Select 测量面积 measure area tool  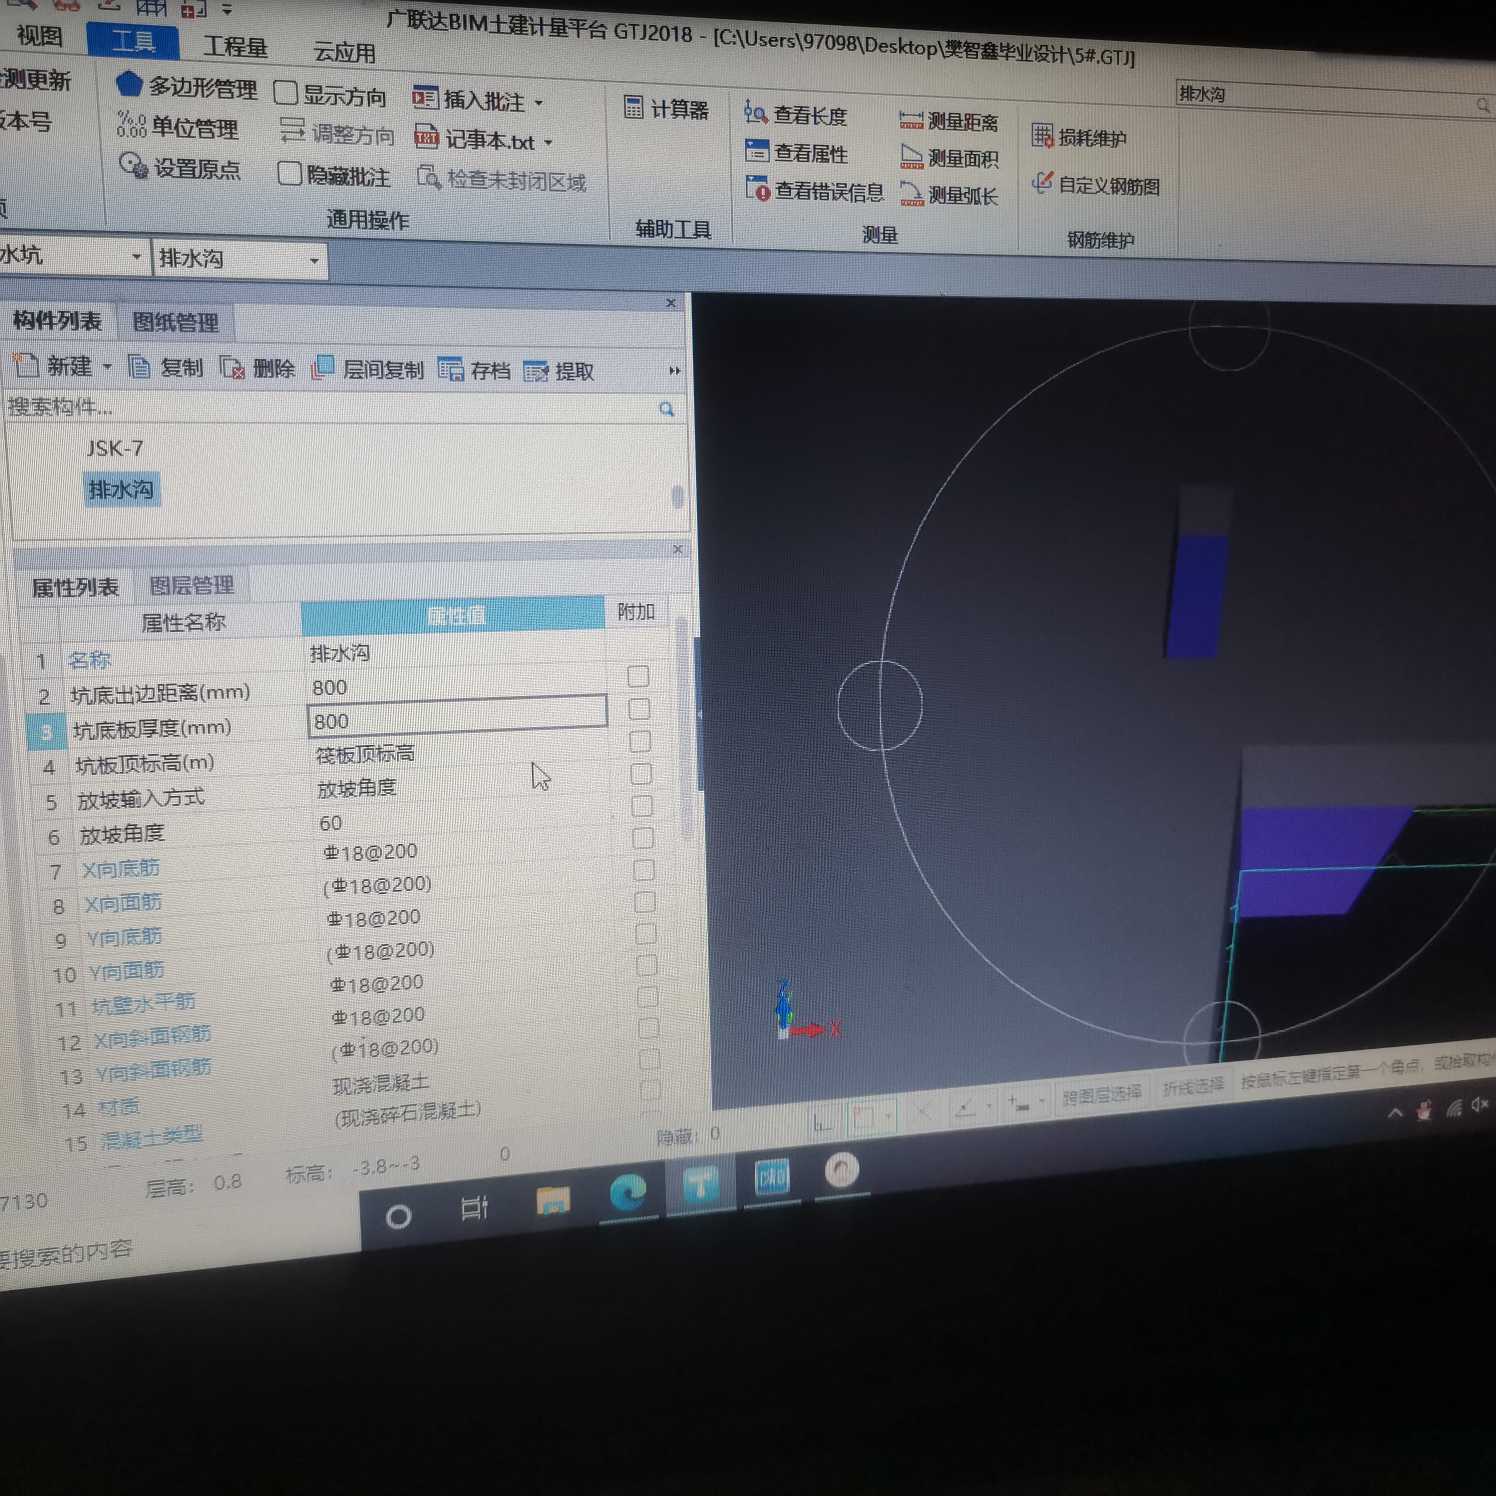[x=950, y=158]
